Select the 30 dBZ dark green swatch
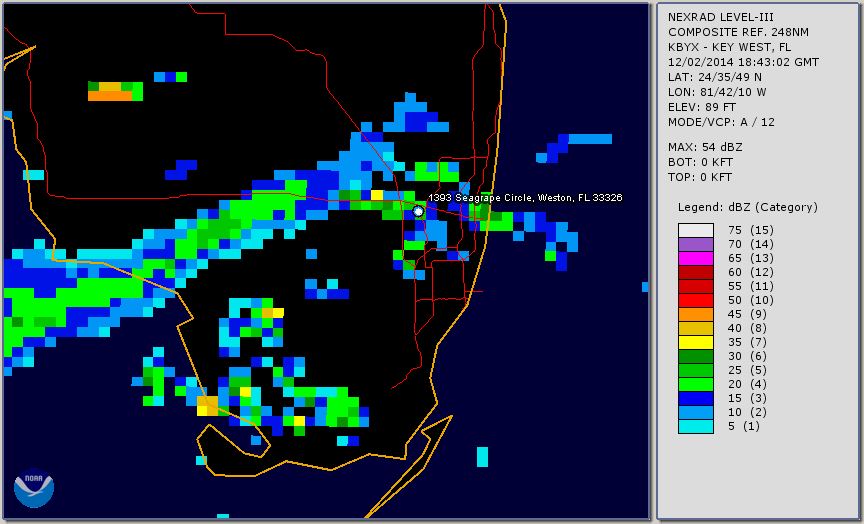Screen dimensions: 864x524 (696, 356)
